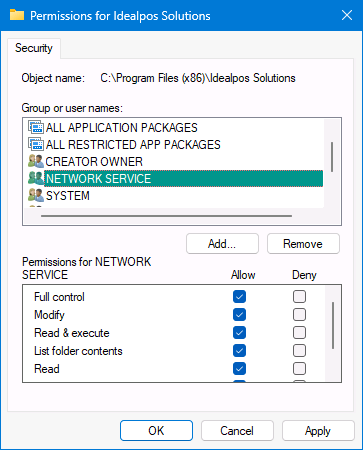Click the Apply button
The height and width of the screenshot is (450, 363).
pyautogui.click(x=318, y=431)
